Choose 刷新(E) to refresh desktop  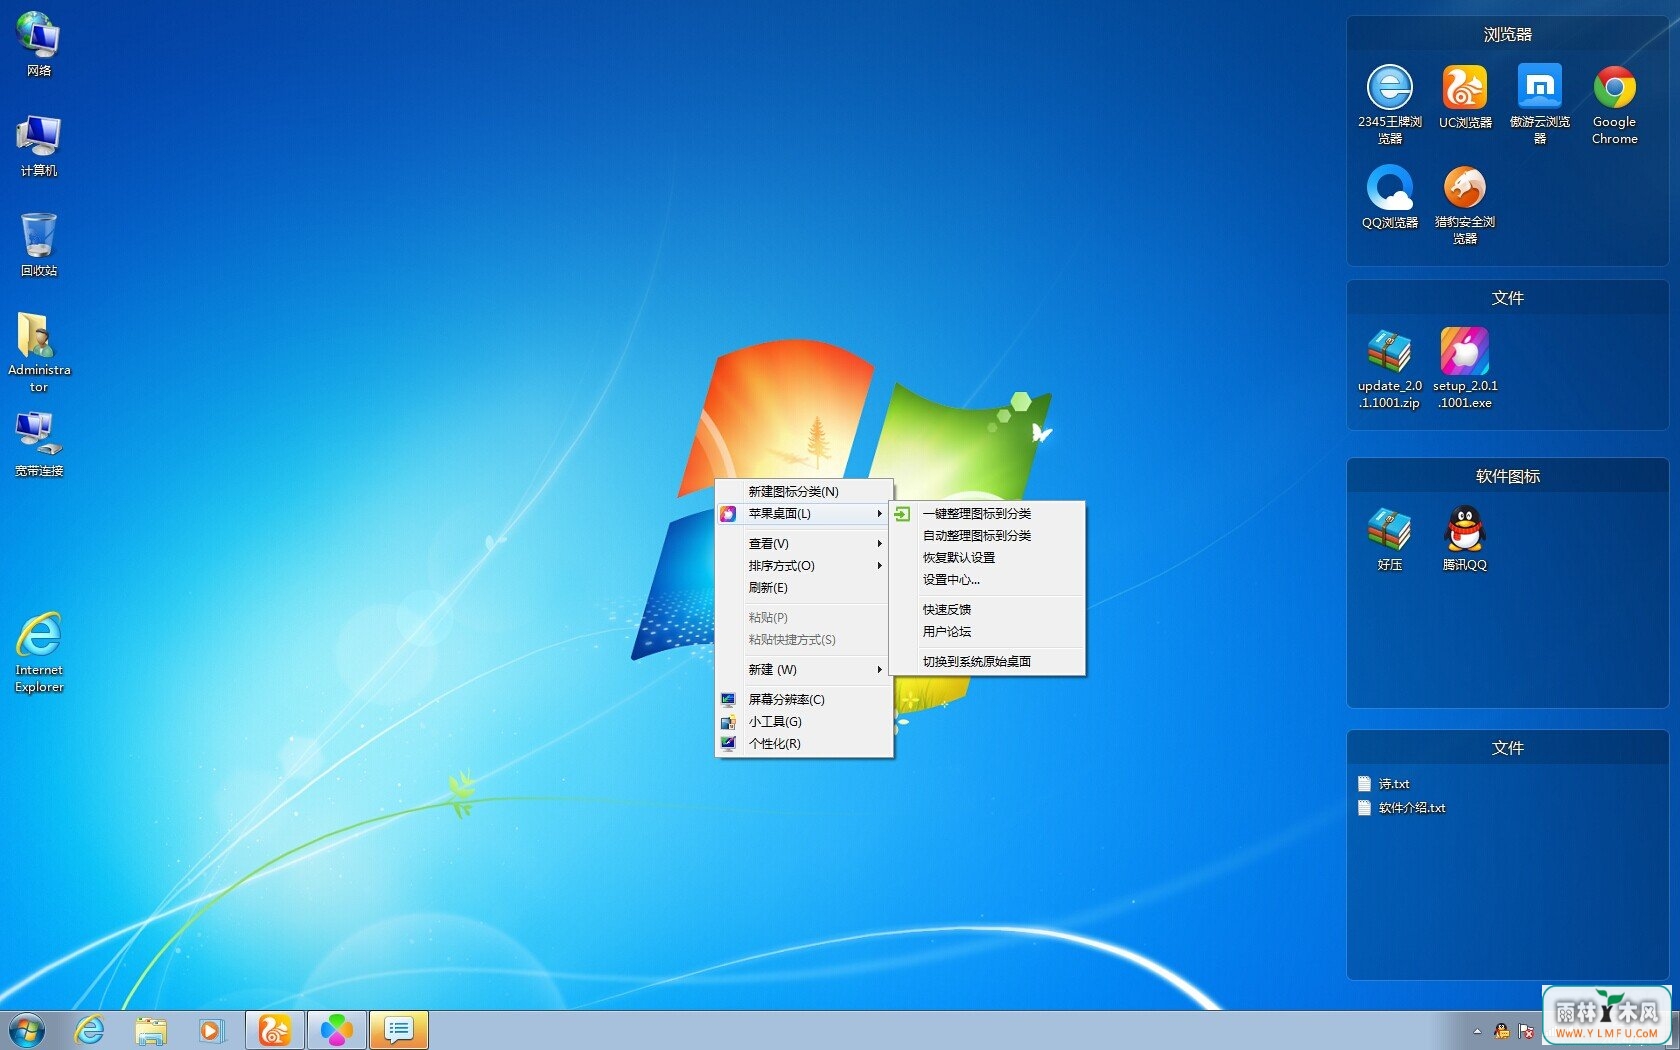tap(804, 587)
